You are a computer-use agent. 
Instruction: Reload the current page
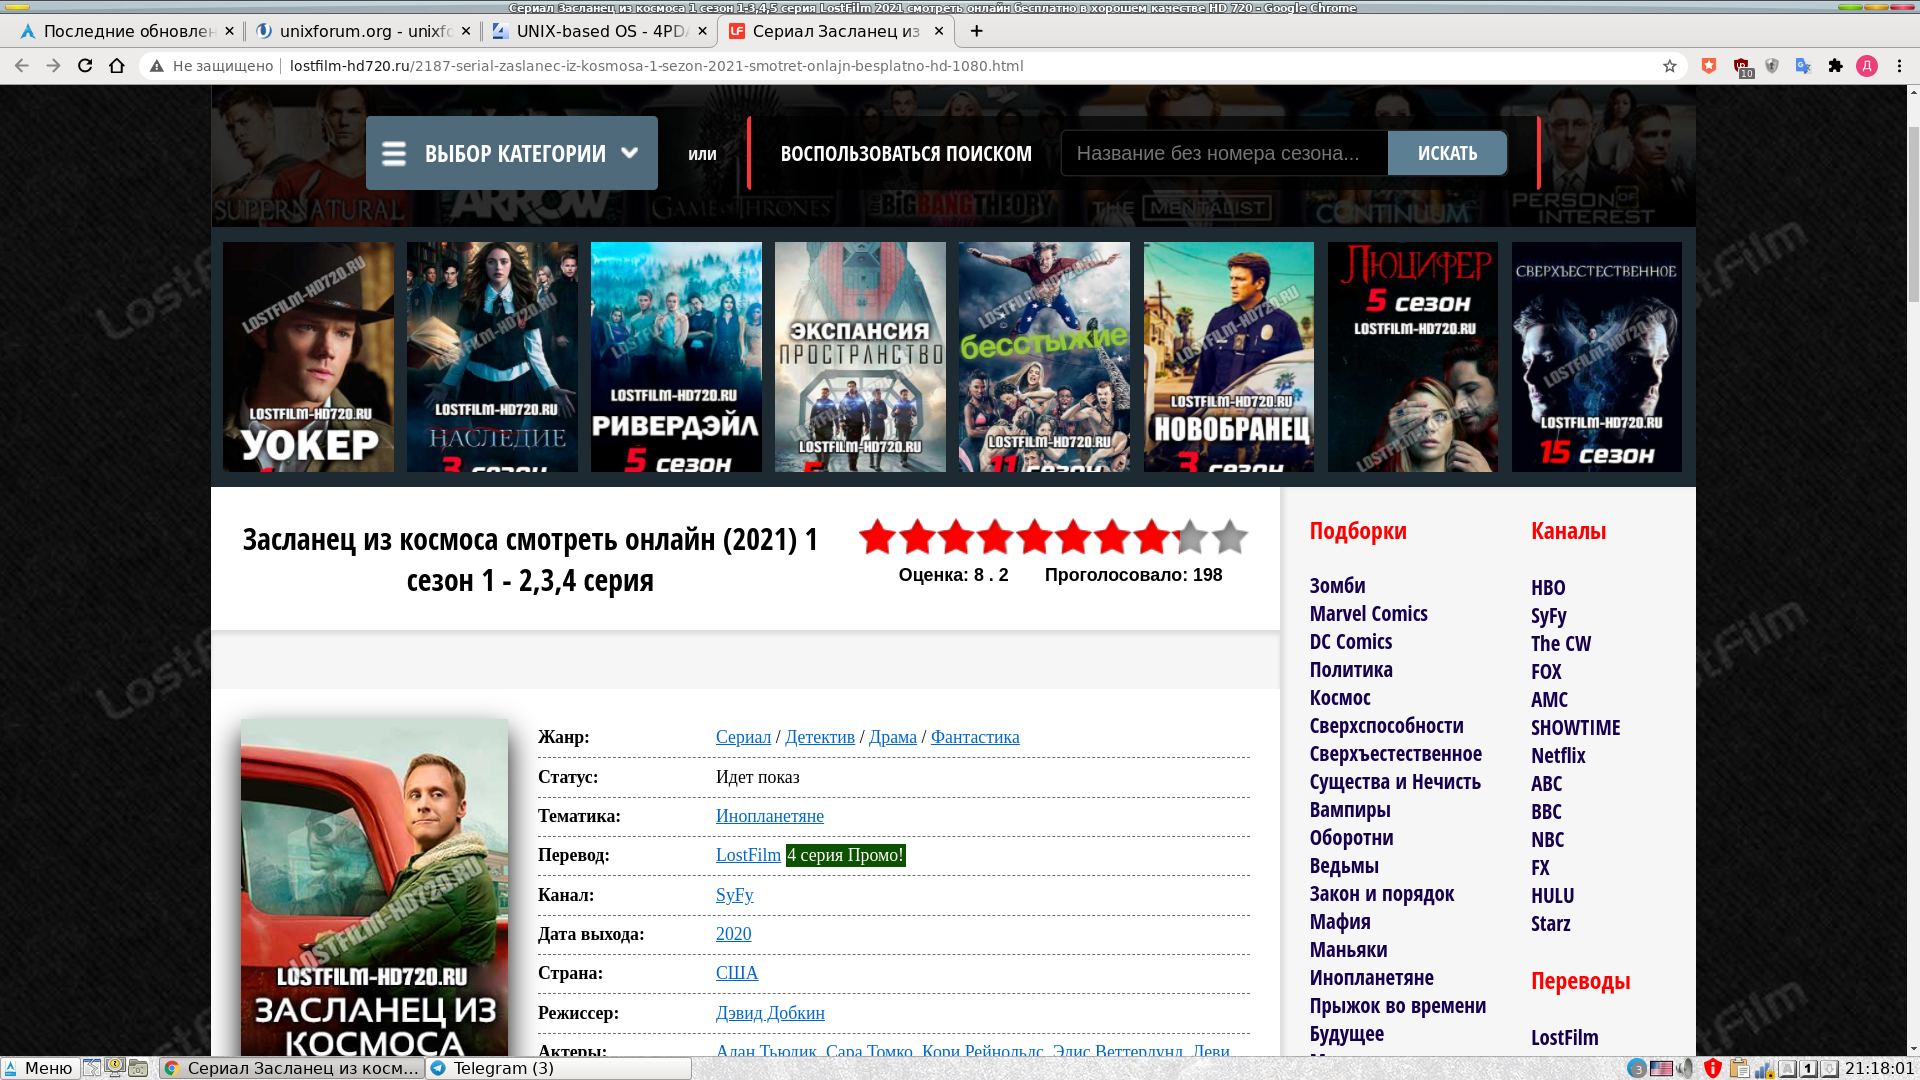(85, 66)
